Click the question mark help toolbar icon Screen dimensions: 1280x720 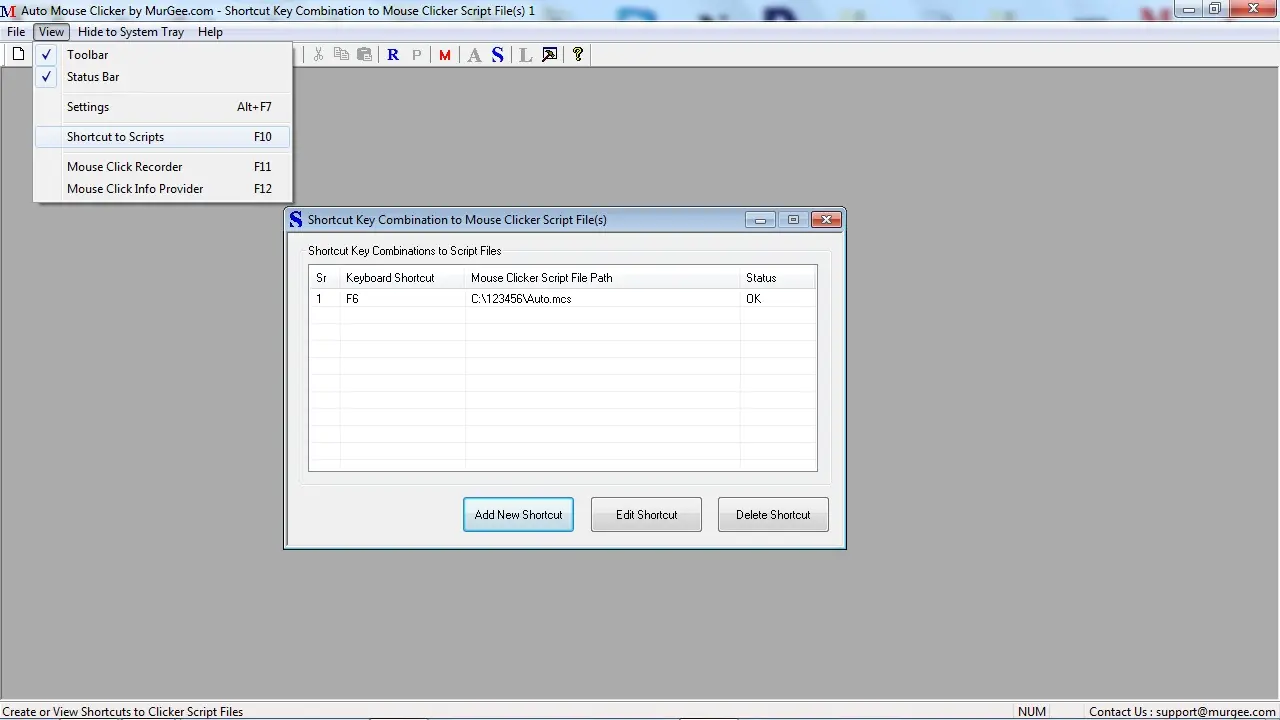pyautogui.click(x=578, y=55)
